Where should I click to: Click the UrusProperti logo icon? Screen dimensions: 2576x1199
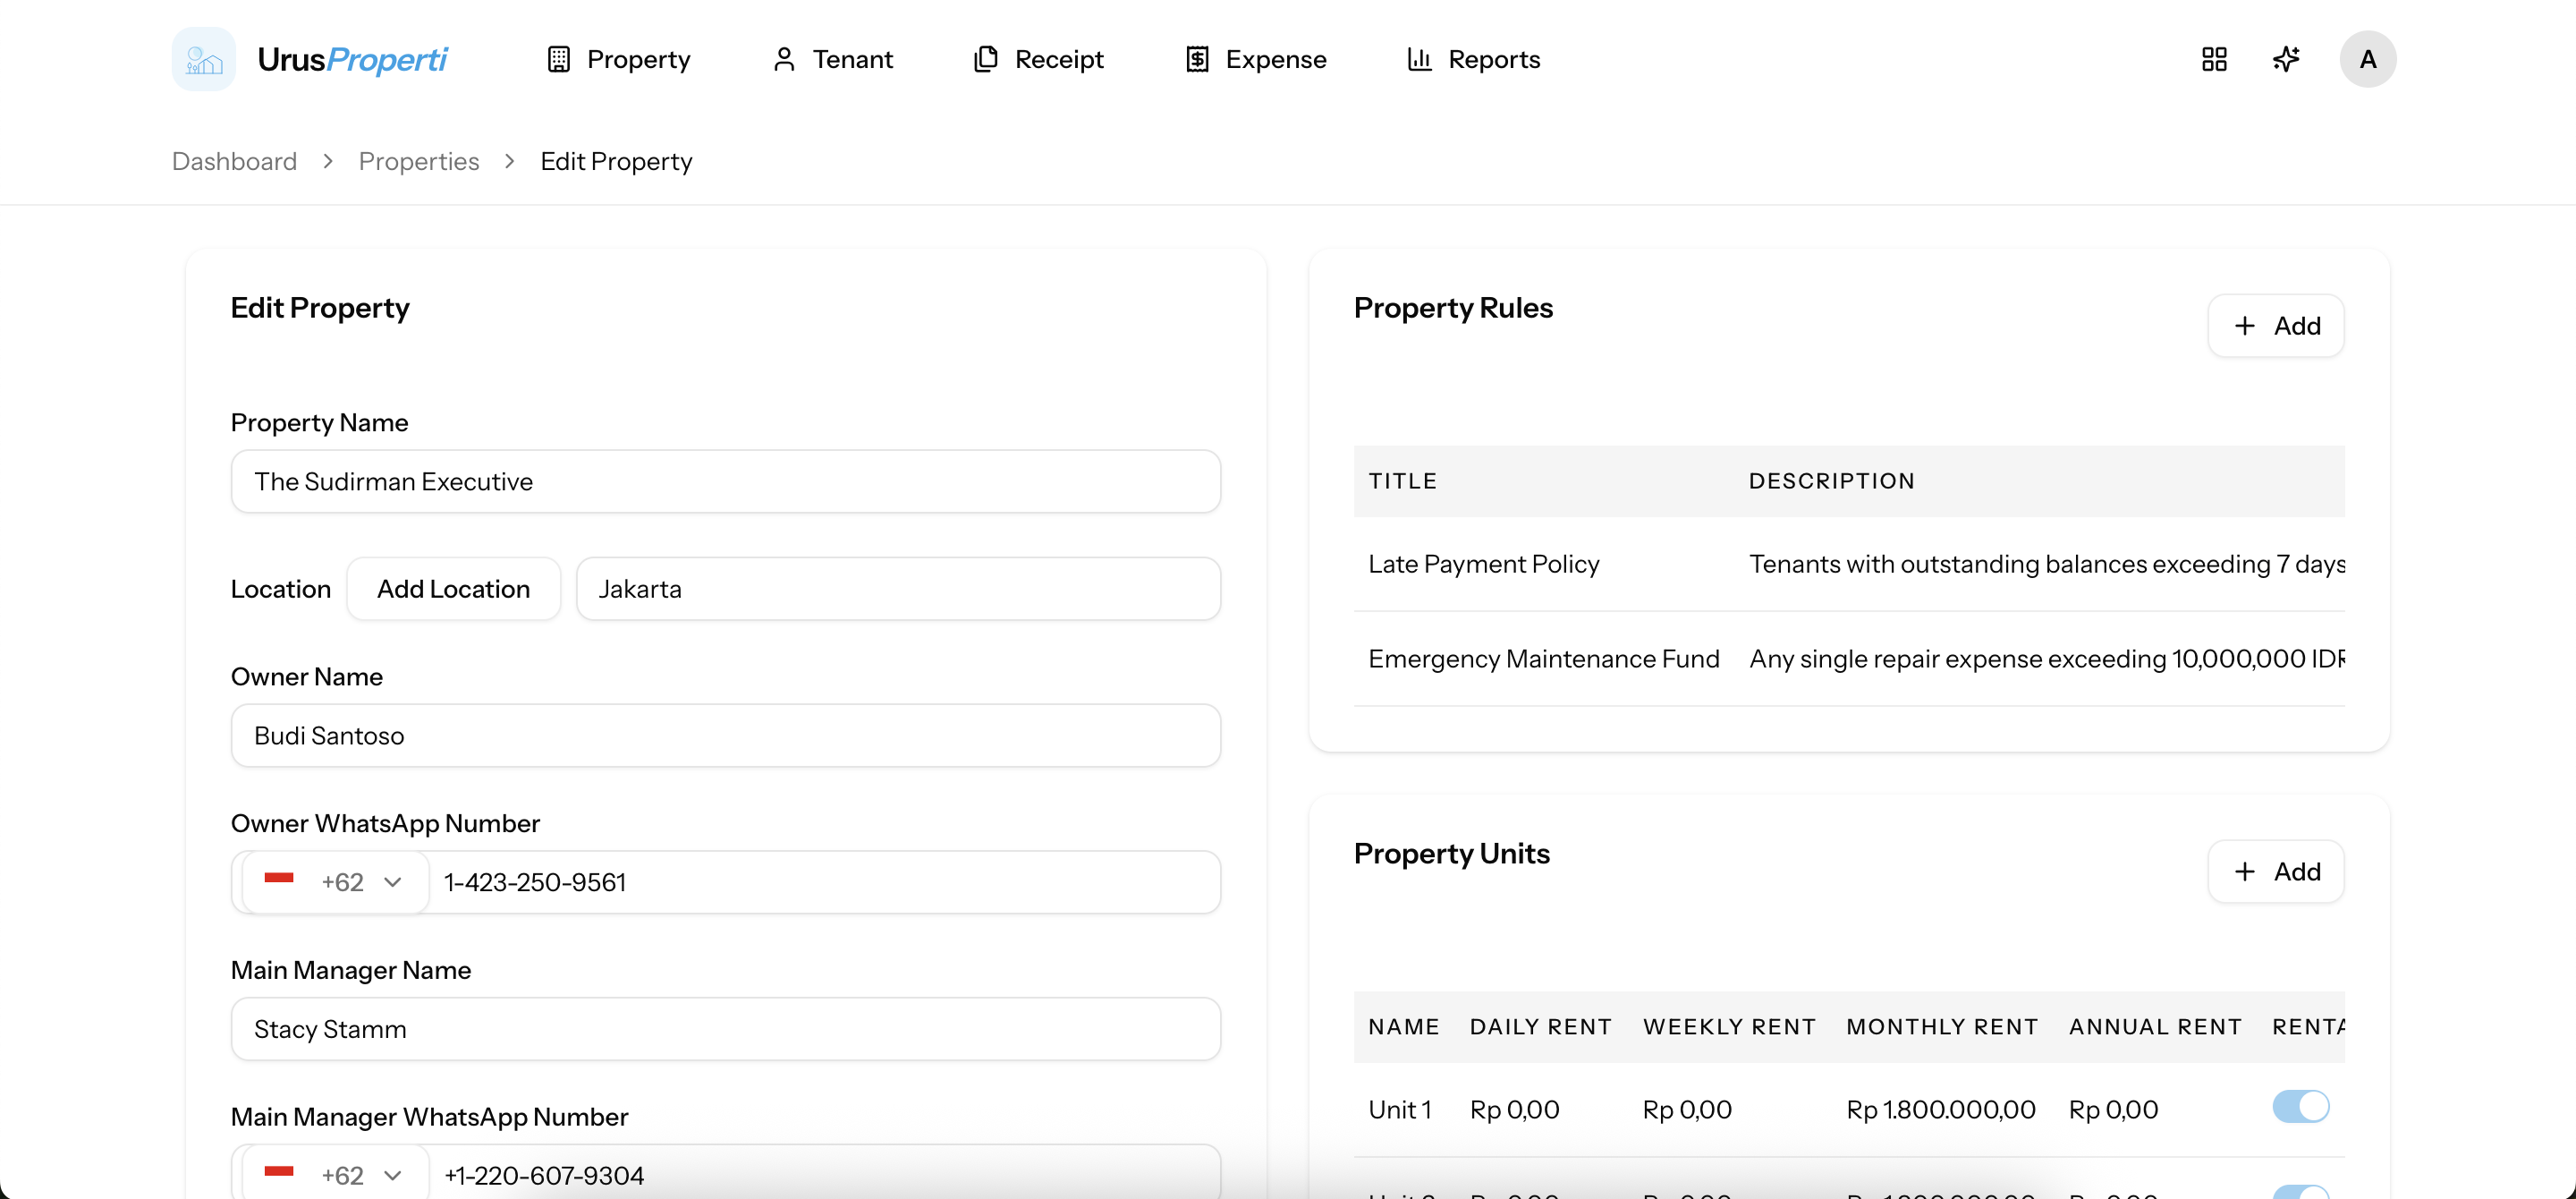pyautogui.click(x=204, y=59)
